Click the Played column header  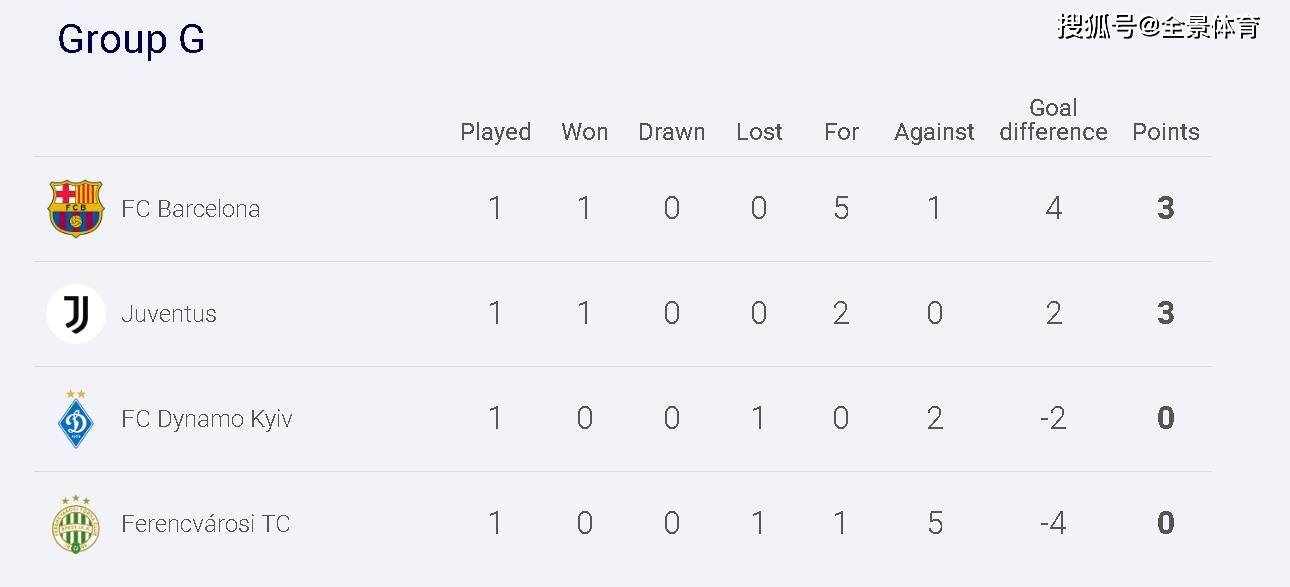click(495, 132)
